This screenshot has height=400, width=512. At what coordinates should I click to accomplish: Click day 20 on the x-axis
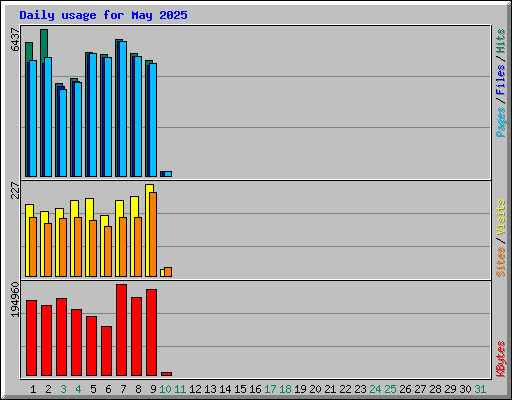pos(315,389)
